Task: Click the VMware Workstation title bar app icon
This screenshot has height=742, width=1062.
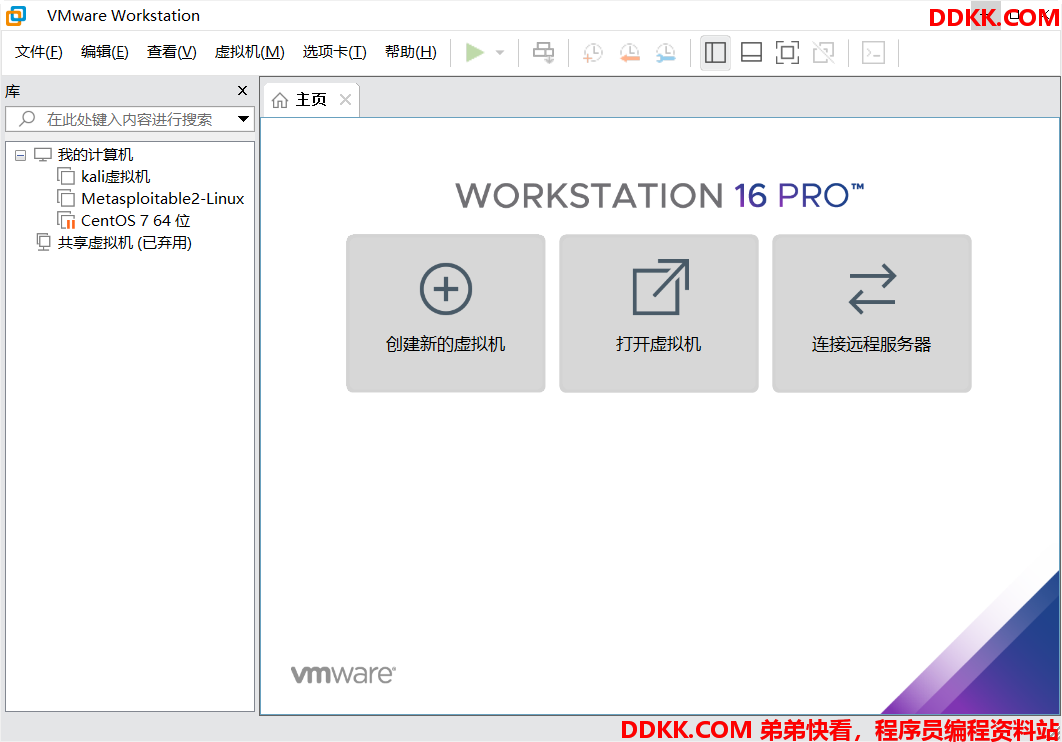Action: [16, 16]
